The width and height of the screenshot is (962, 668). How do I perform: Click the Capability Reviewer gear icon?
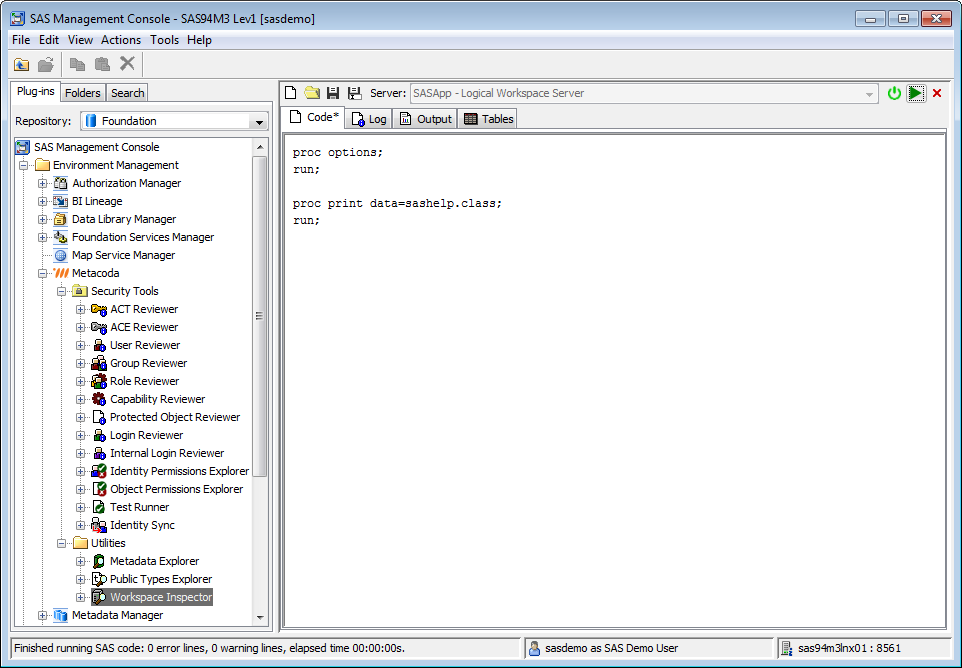point(99,399)
